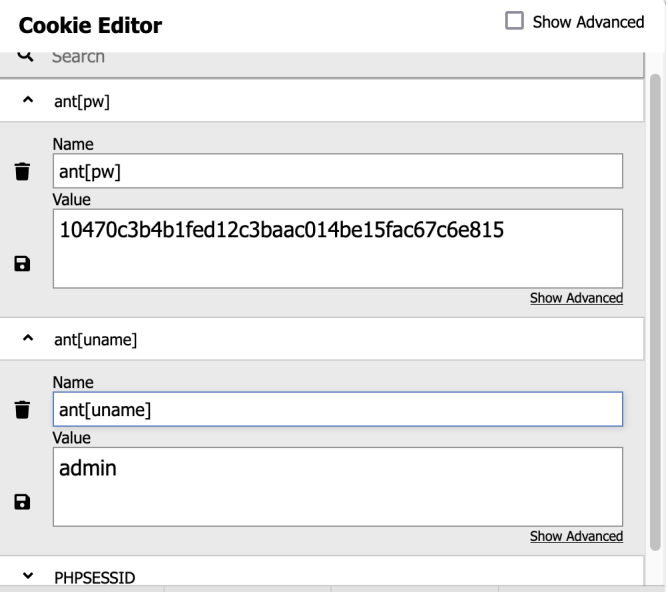Collapse the ant[pw] cookie section

[27, 101]
